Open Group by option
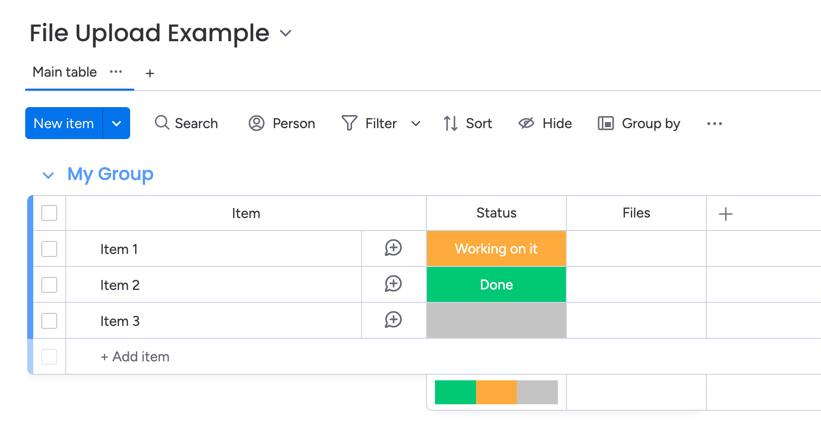Image resolution: width=821 pixels, height=430 pixels. (639, 123)
